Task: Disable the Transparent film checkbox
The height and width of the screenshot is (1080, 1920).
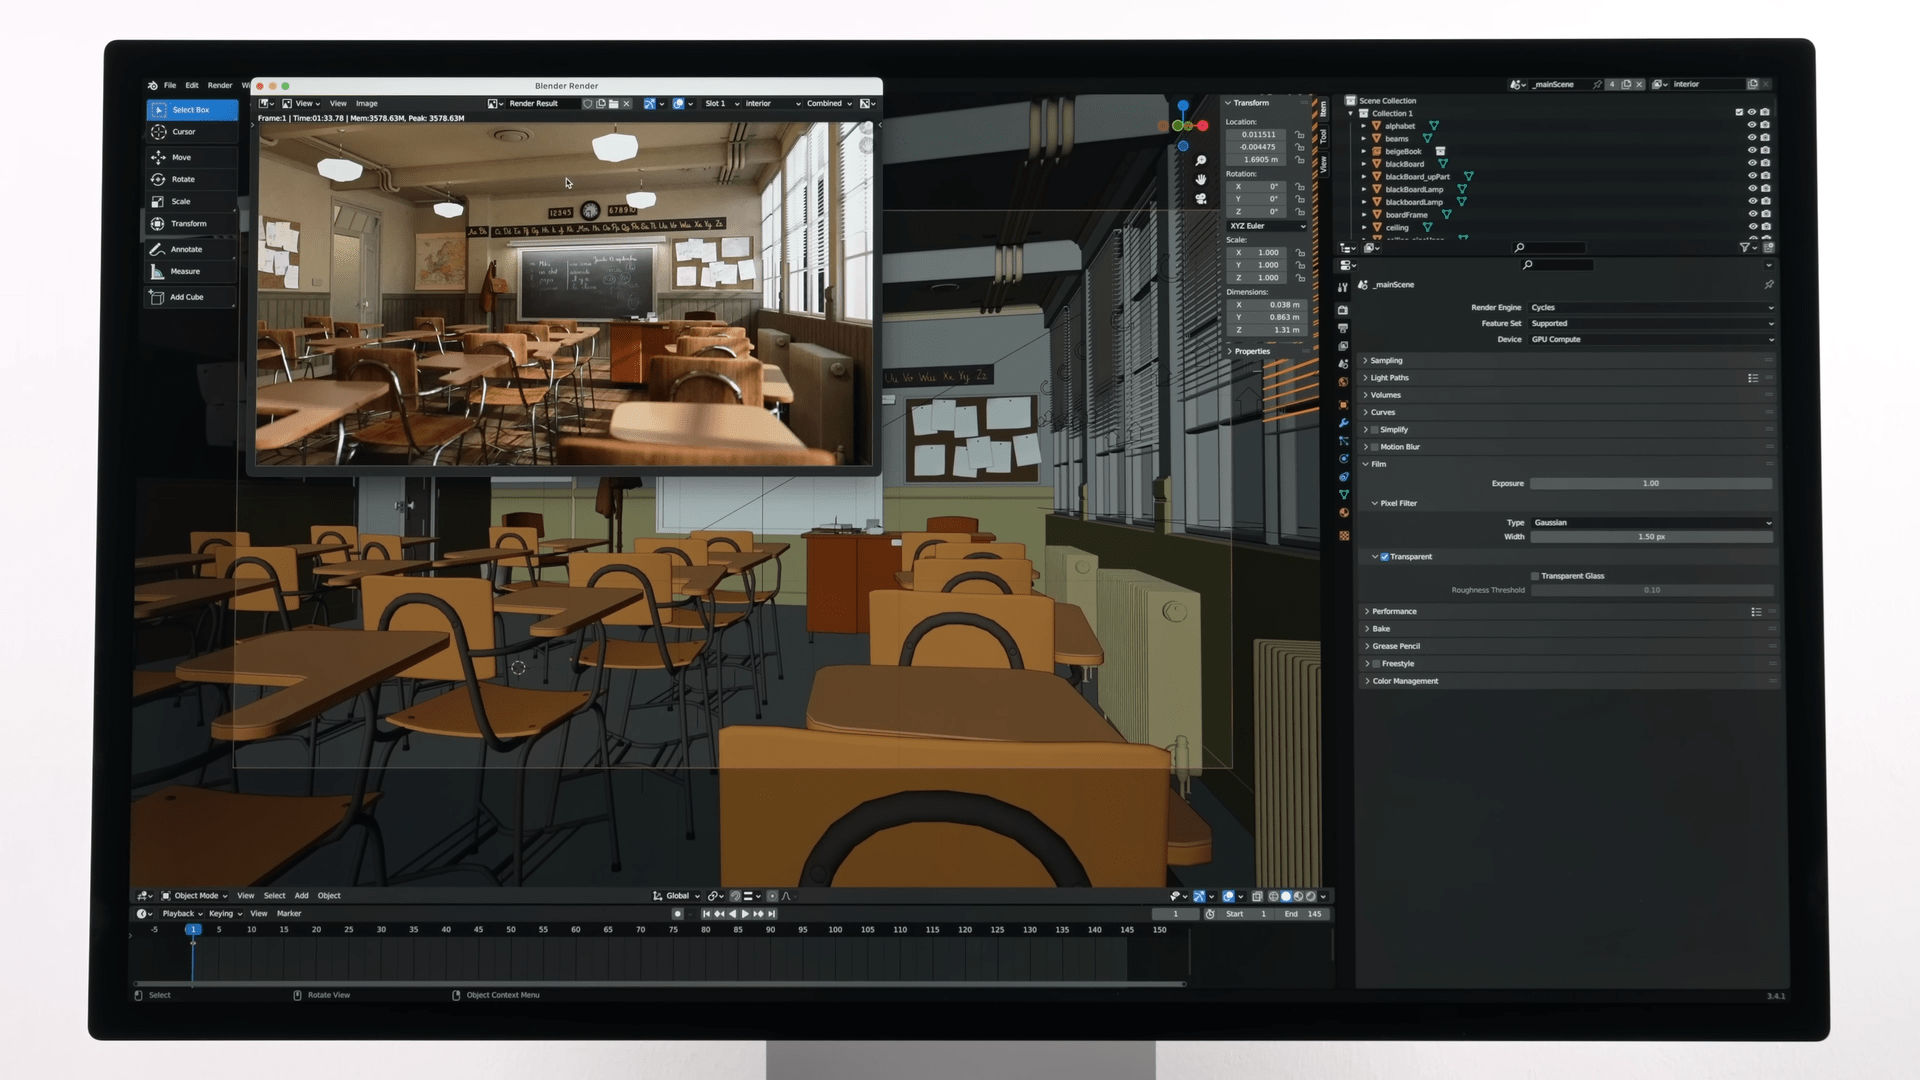Action: (x=1384, y=557)
